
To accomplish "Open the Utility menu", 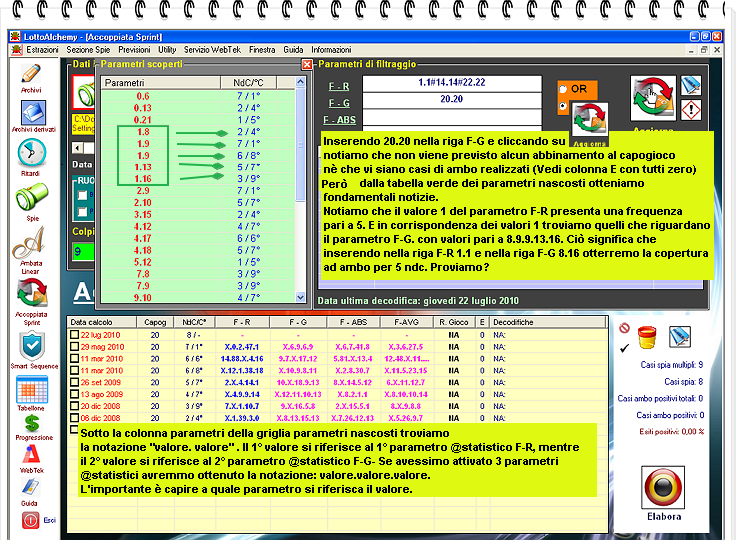I will pyautogui.click(x=167, y=50).
